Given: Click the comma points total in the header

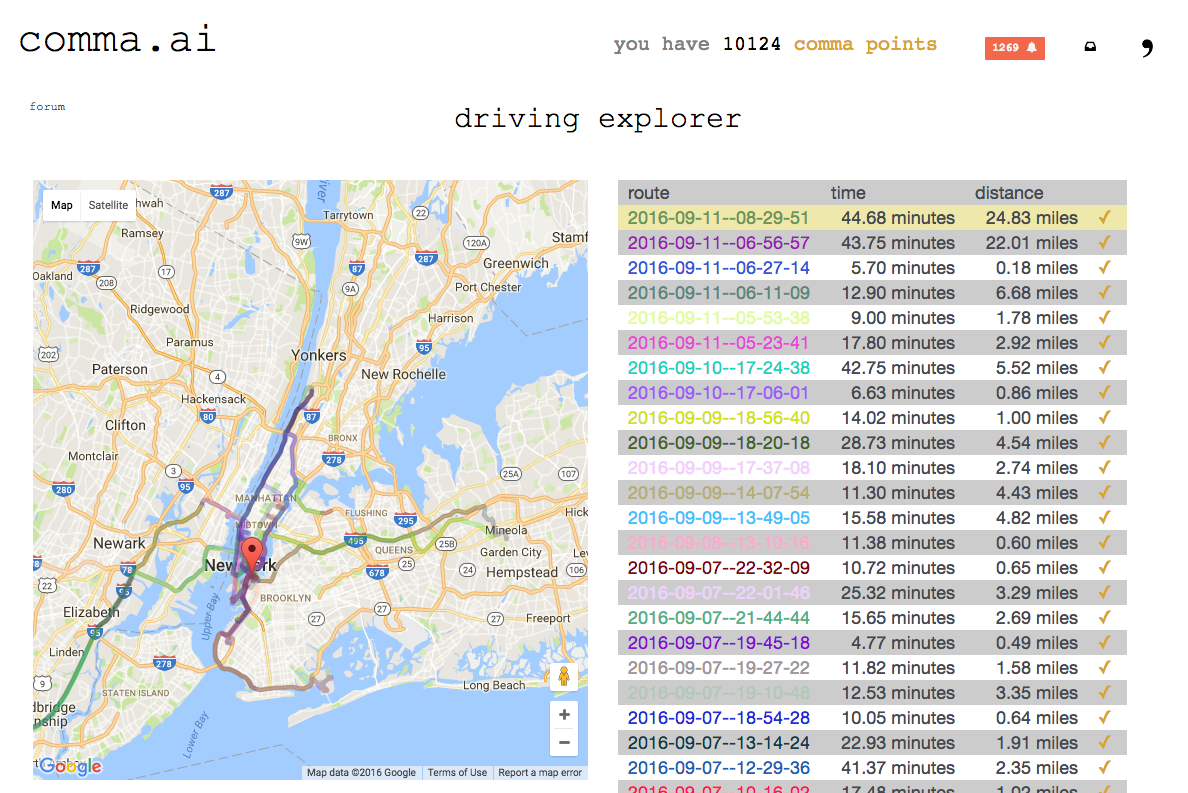Looking at the screenshot, I should point(752,44).
